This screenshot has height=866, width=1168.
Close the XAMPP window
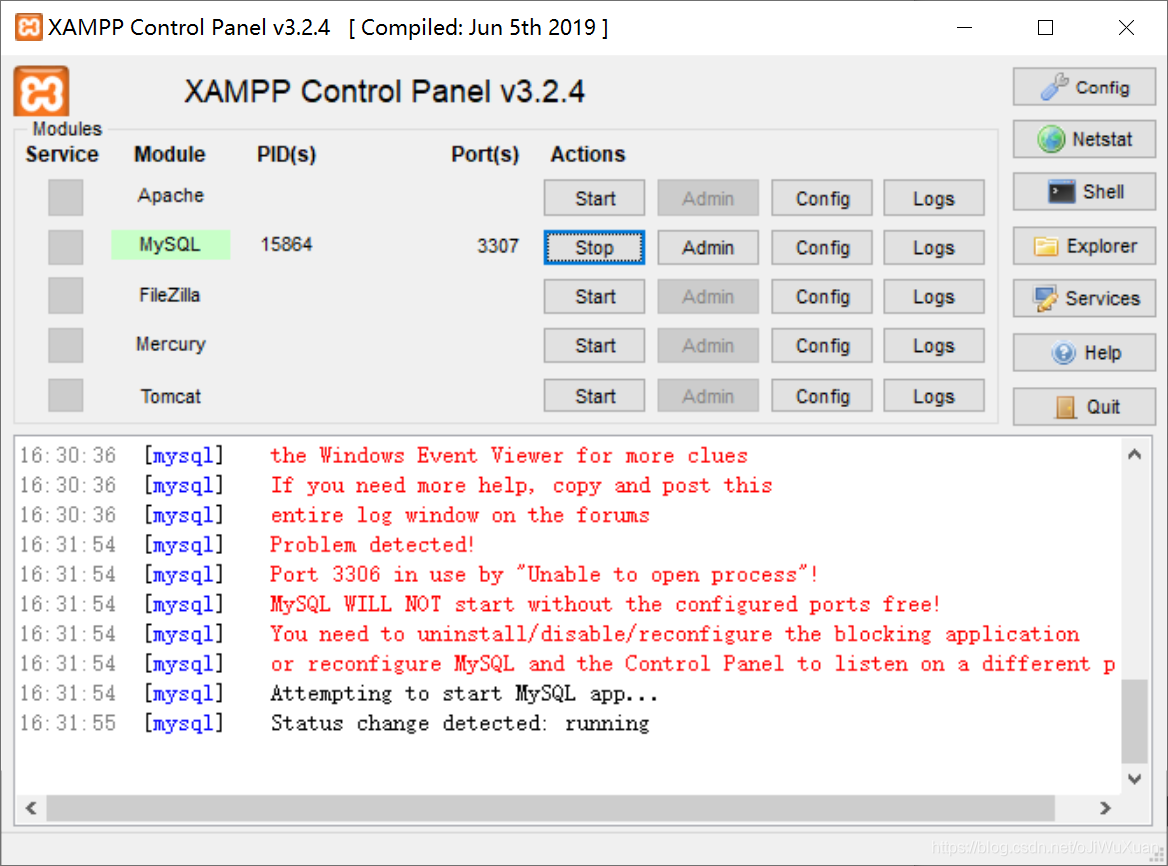pyautogui.click(x=1126, y=28)
